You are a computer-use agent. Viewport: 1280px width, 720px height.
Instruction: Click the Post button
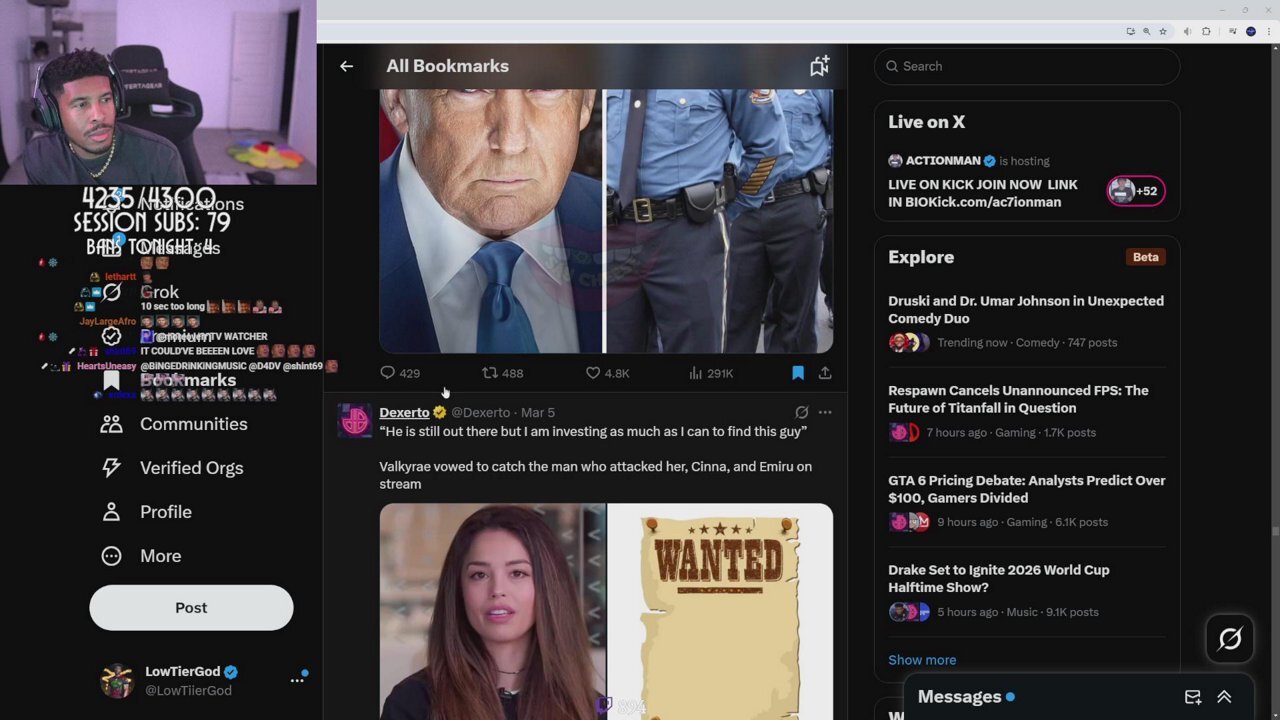coord(191,607)
